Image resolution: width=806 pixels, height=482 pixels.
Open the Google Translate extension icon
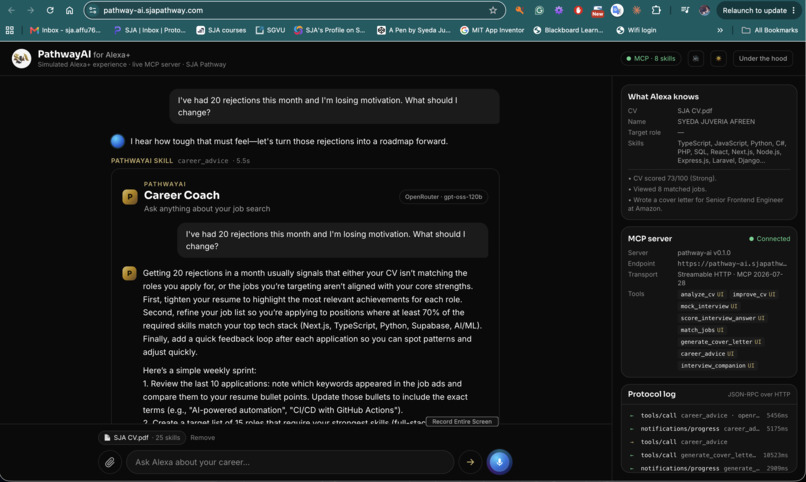(617, 10)
